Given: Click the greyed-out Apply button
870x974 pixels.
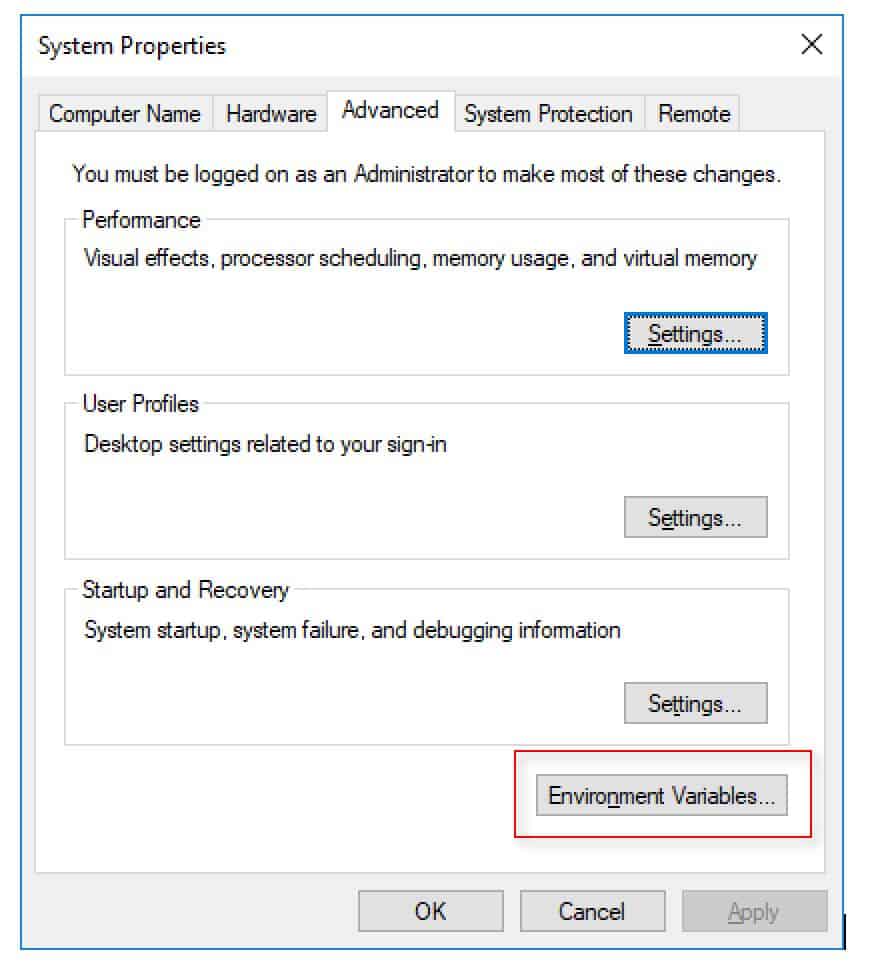Looking at the screenshot, I should 754,911.
